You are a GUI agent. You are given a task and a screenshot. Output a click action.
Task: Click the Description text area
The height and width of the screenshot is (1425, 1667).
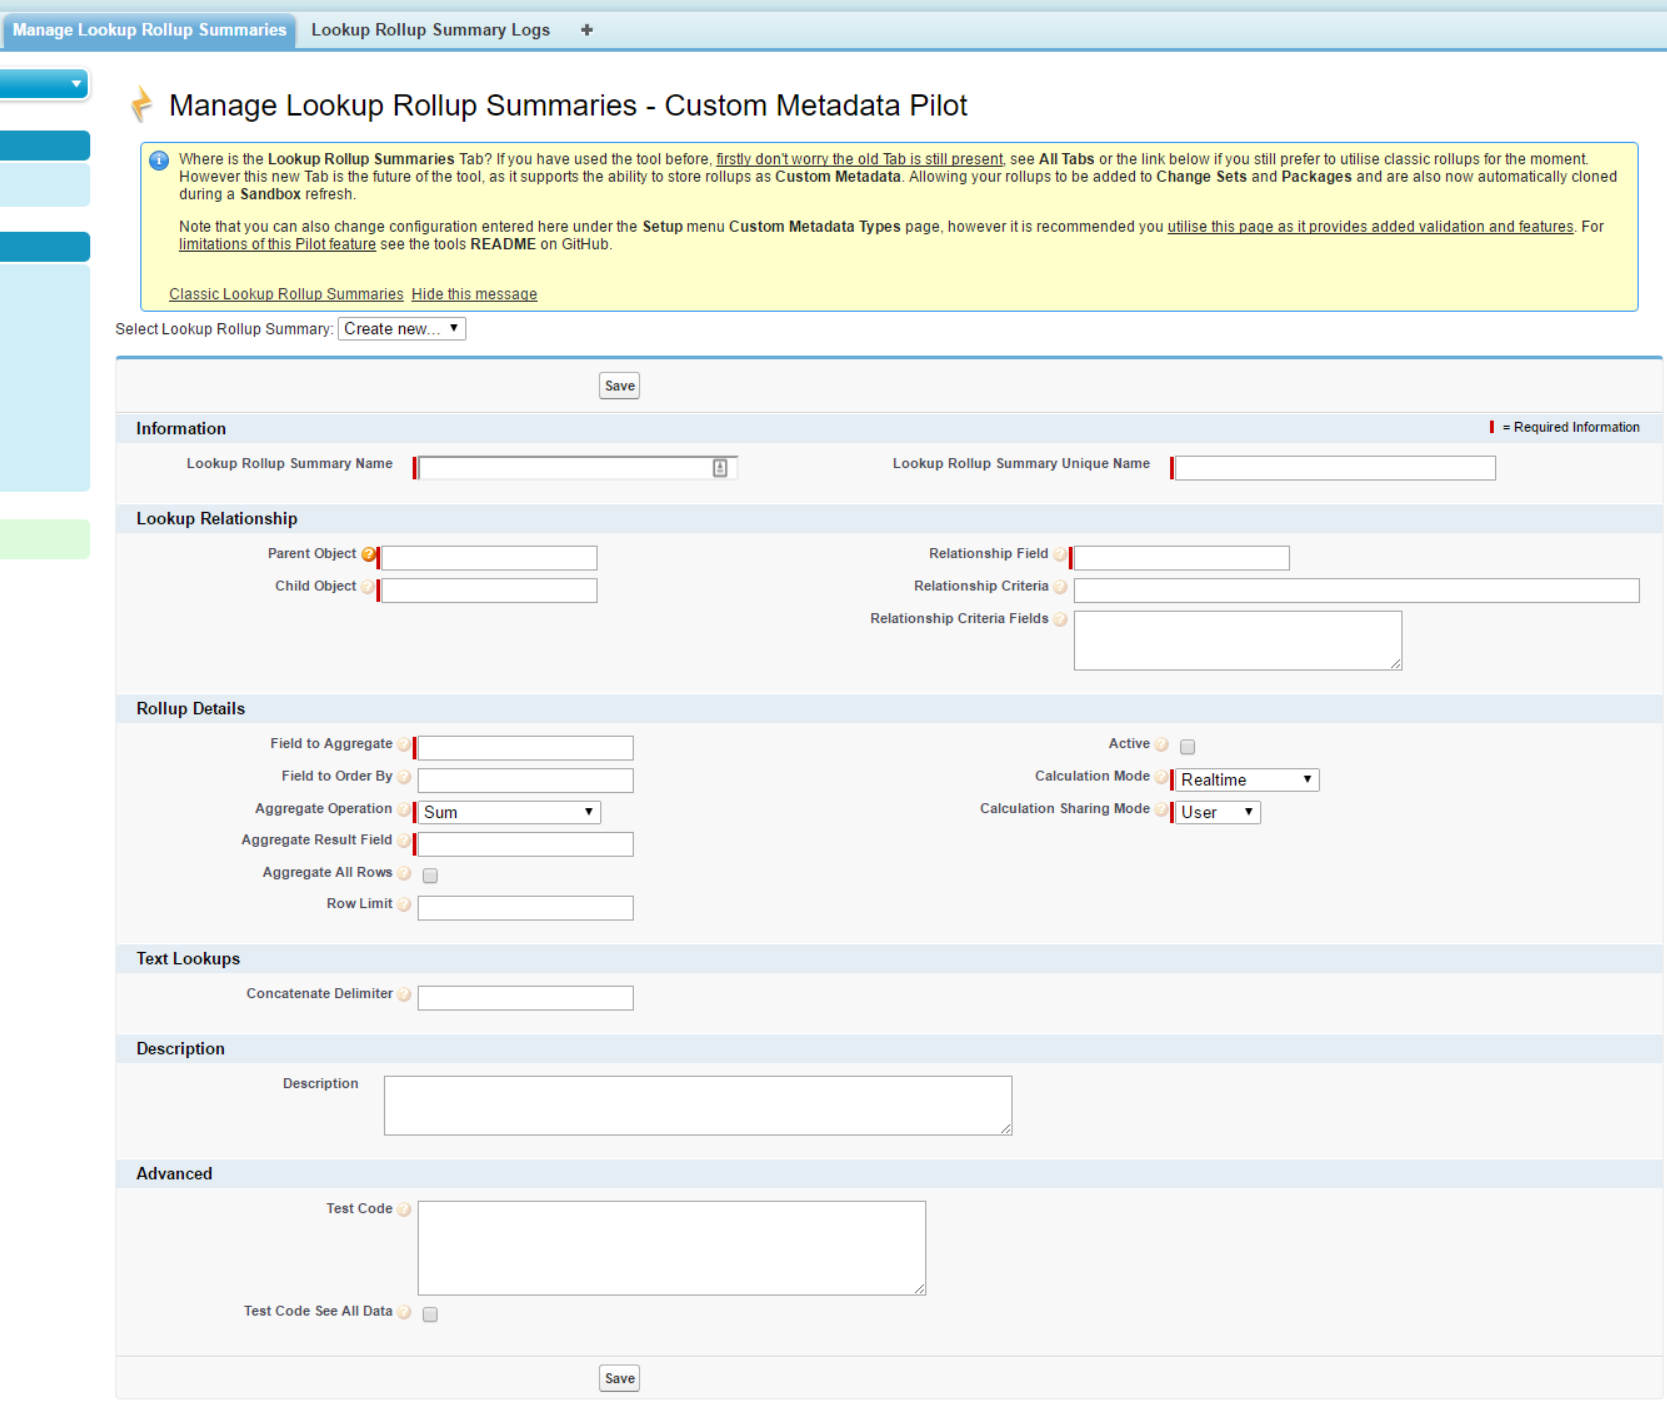[x=698, y=1106]
